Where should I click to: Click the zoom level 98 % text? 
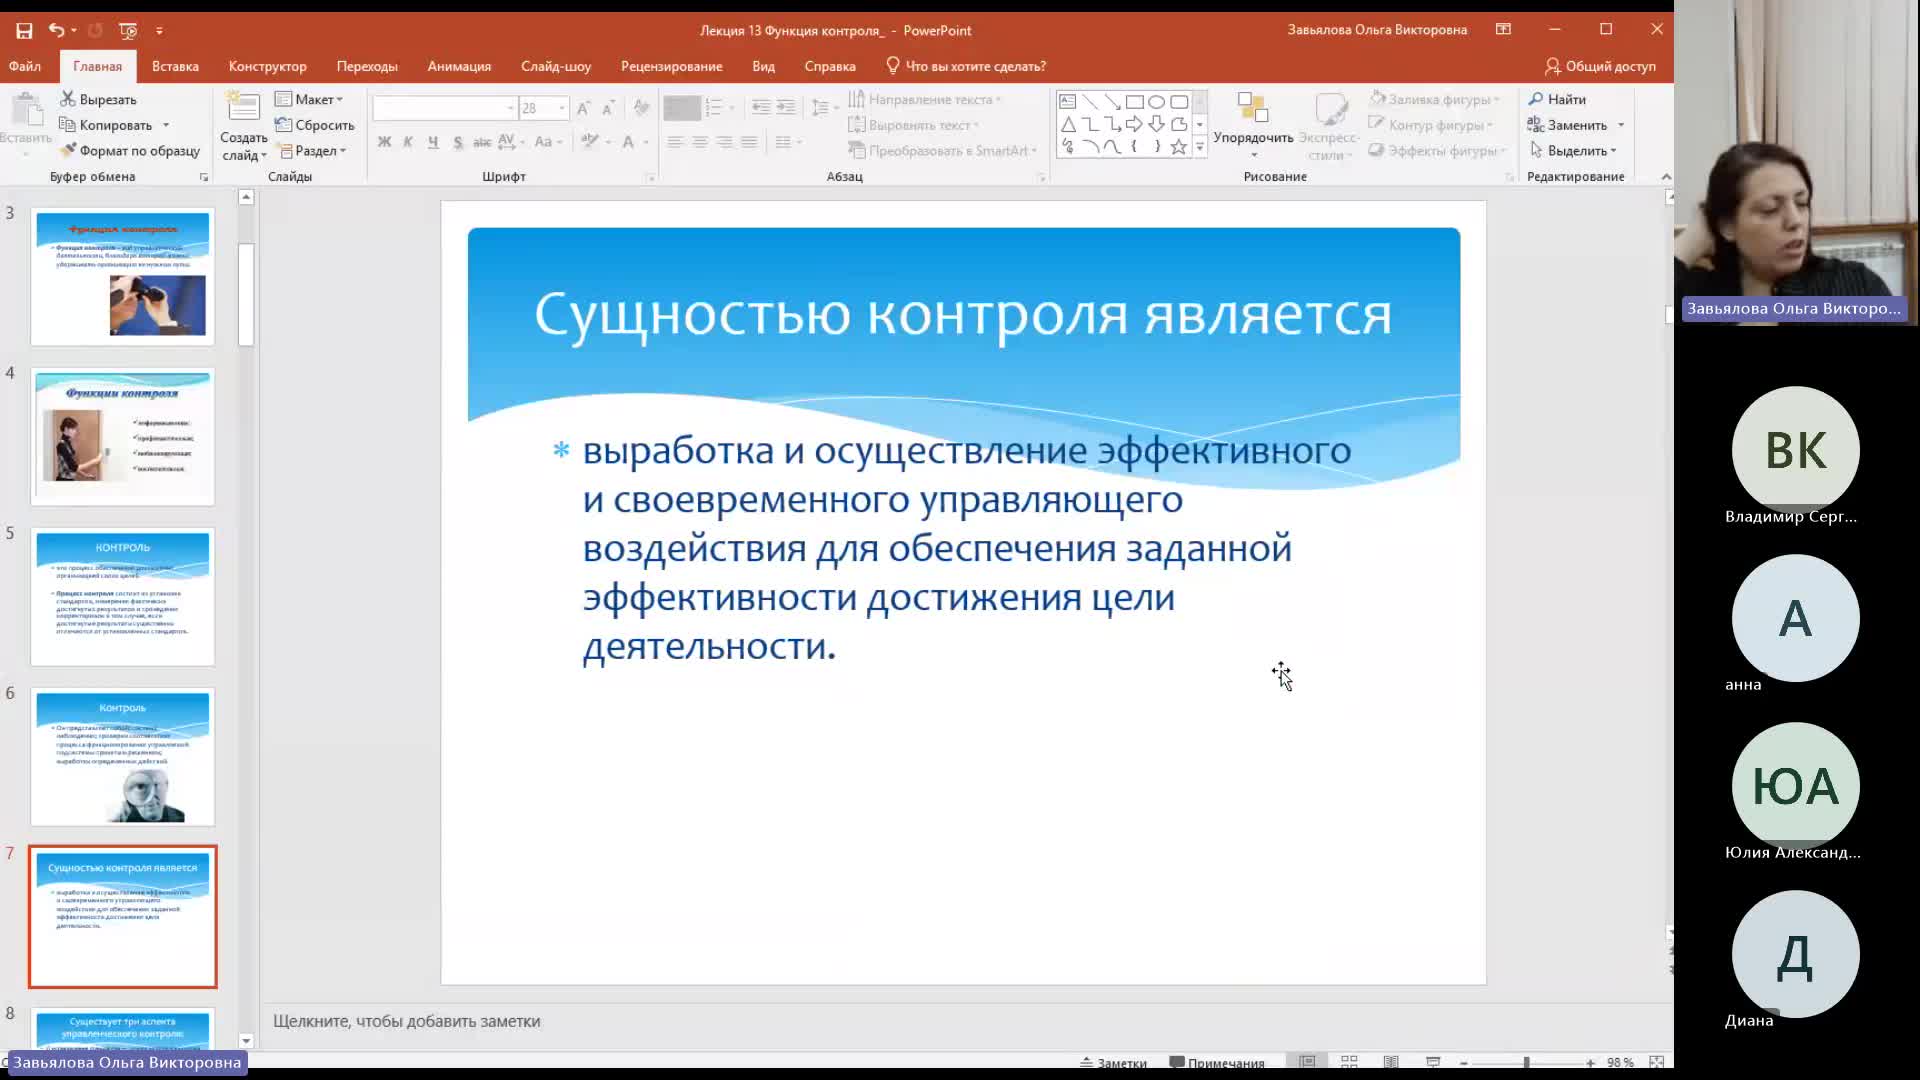pos(1620,1063)
